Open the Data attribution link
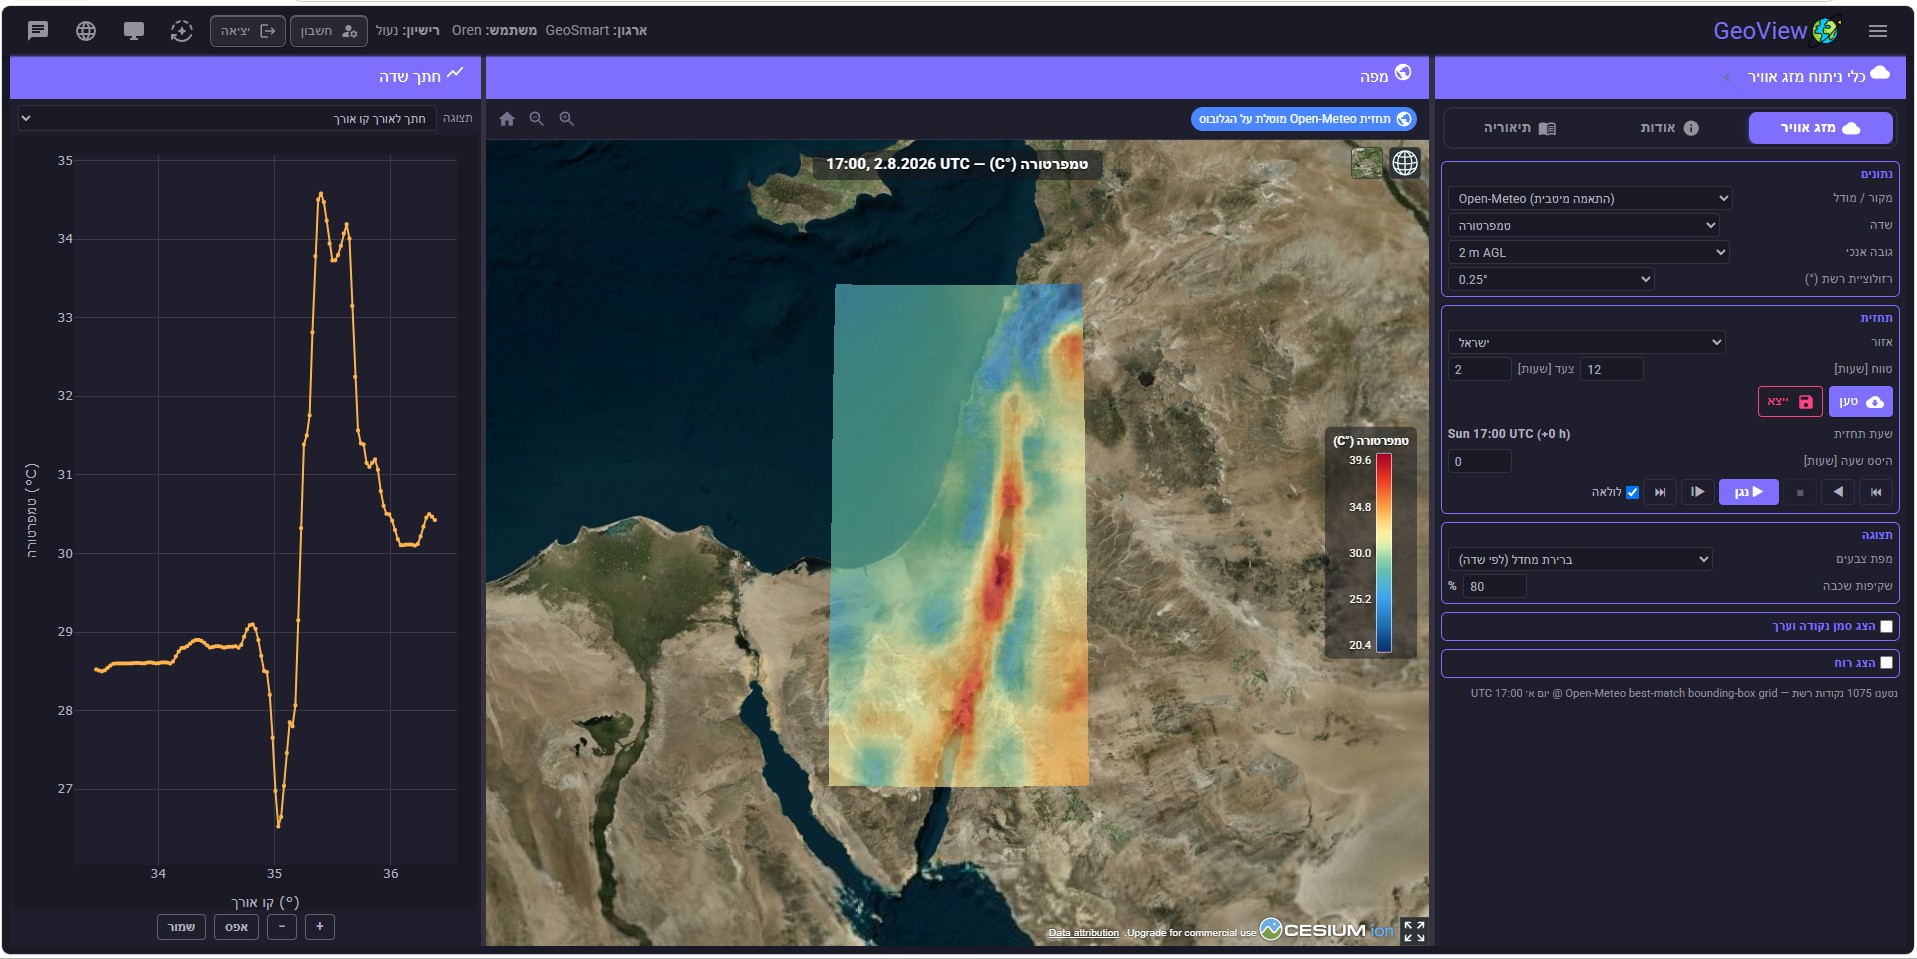Screen dimensions: 1917x959 (1083, 933)
